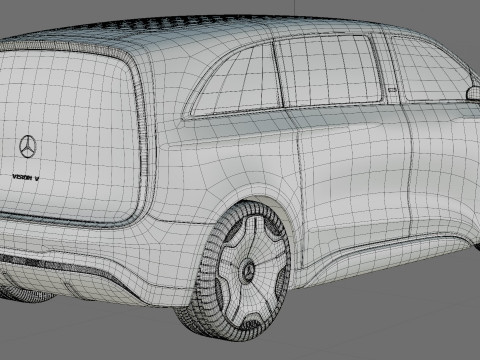This screenshot has width=480, height=360.
Task: Select the side mirror on the car model
Action: pyautogui.click(x=473, y=93)
